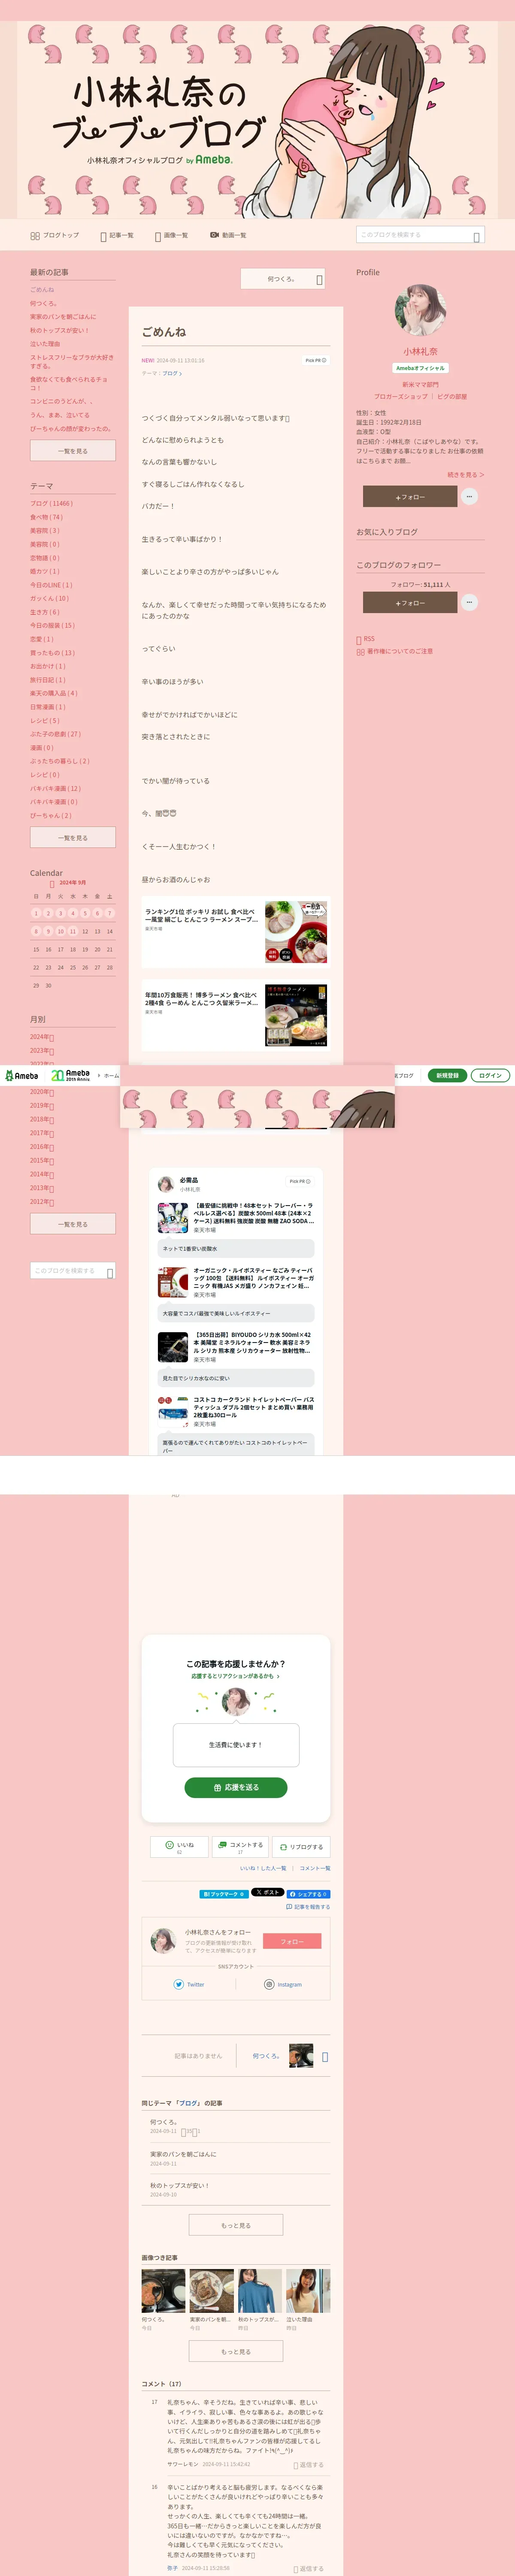Click the X ポスト share button

point(268,1893)
